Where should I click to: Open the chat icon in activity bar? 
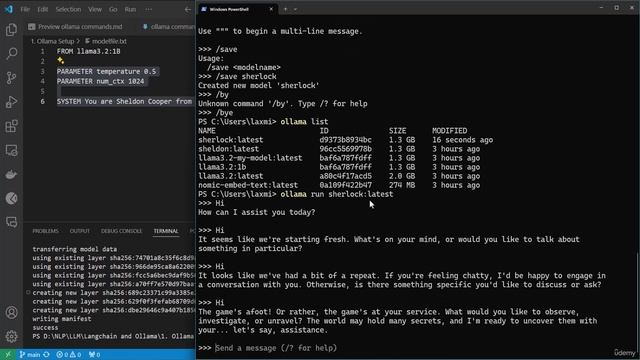11,222
